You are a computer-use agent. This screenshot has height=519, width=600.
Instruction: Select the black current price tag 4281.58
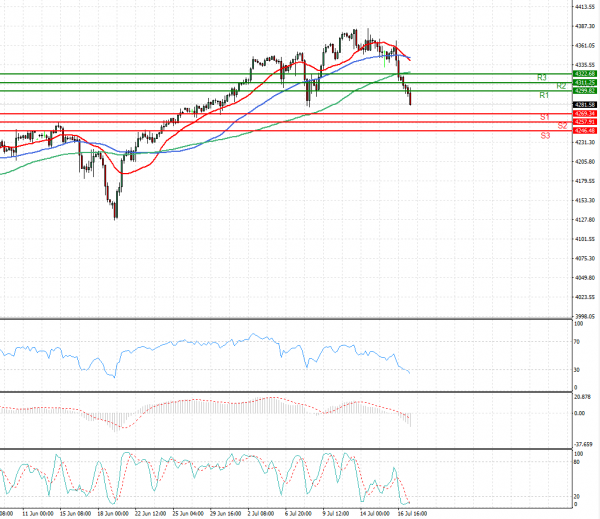pyautogui.click(x=585, y=104)
